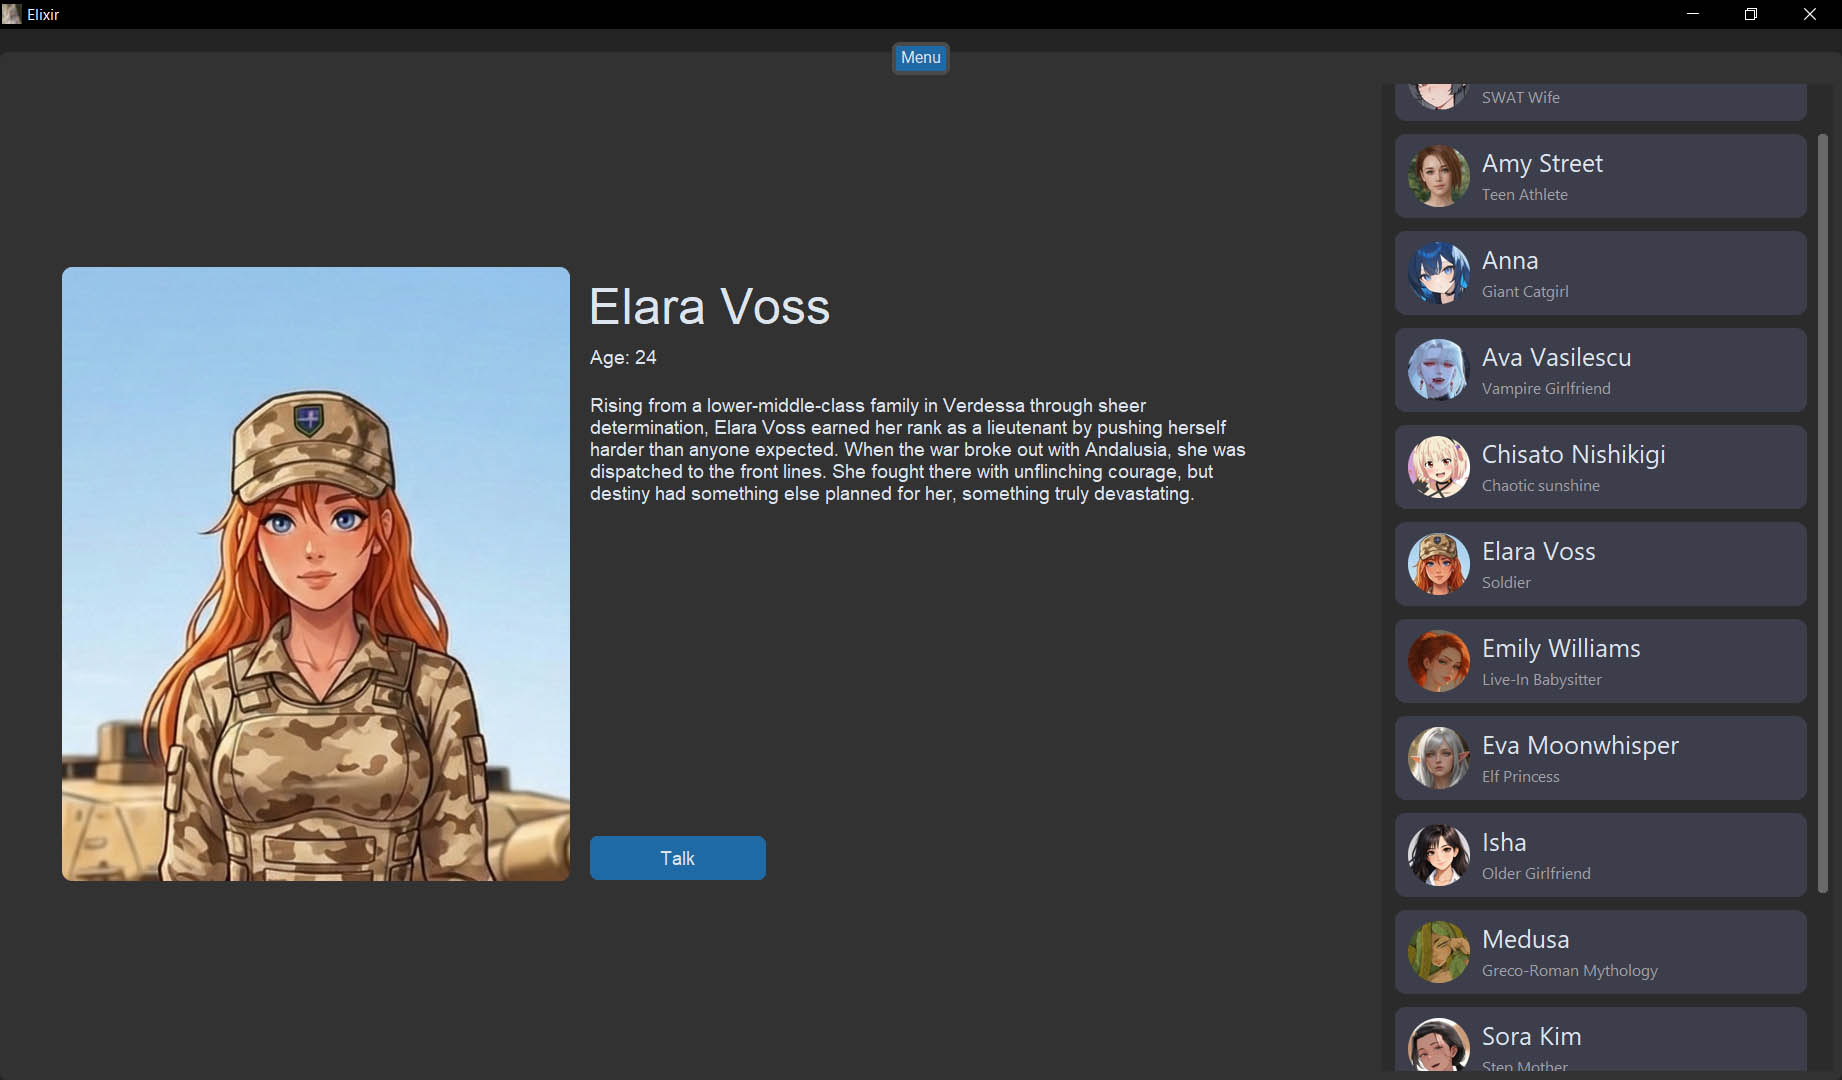The height and width of the screenshot is (1080, 1842).
Task: Click the Elixir app icon in title bar
Action: (x=12, y=14)
